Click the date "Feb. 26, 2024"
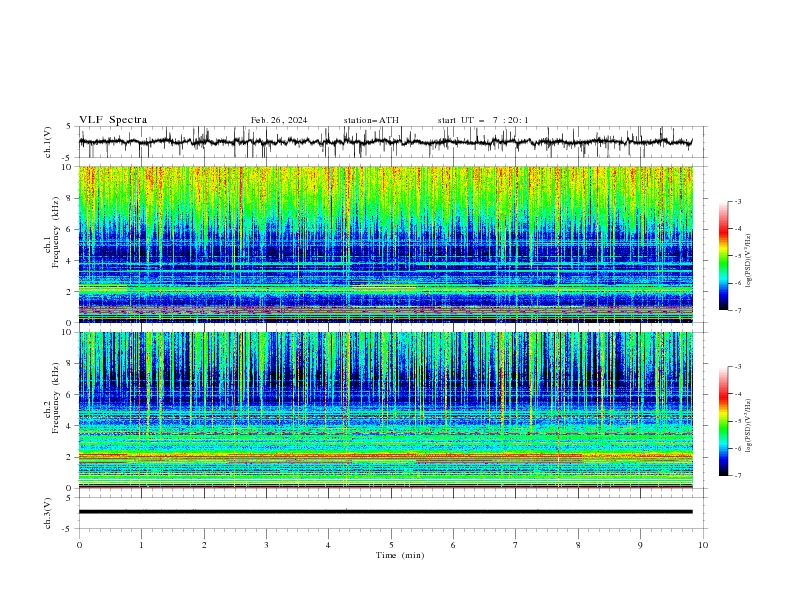Viewport: 792px width, 612px height. (279, 120)
